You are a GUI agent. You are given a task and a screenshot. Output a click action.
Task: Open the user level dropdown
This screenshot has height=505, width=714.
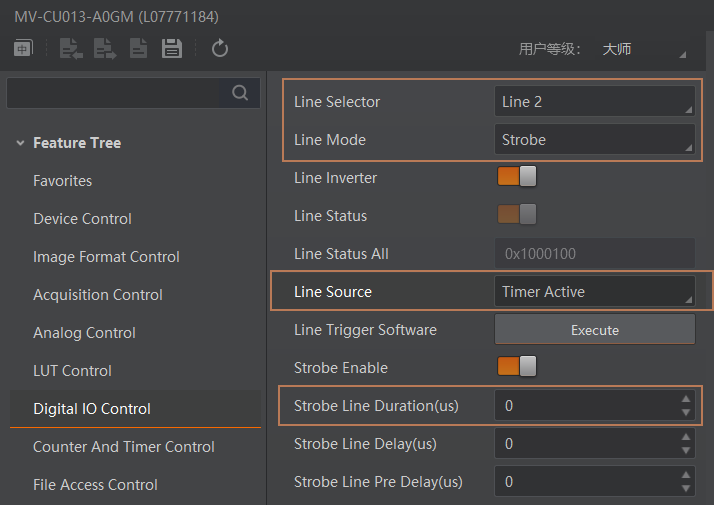tap(643, 49)
